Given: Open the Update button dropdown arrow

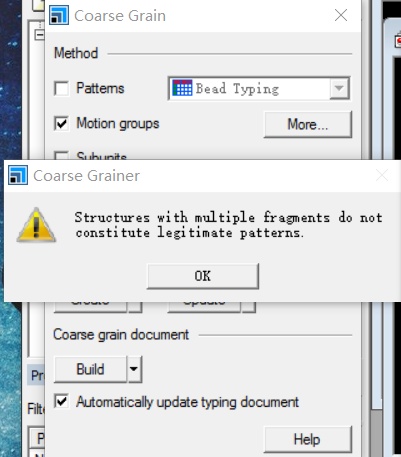Looking at the screenshot, I should point(248,307).
